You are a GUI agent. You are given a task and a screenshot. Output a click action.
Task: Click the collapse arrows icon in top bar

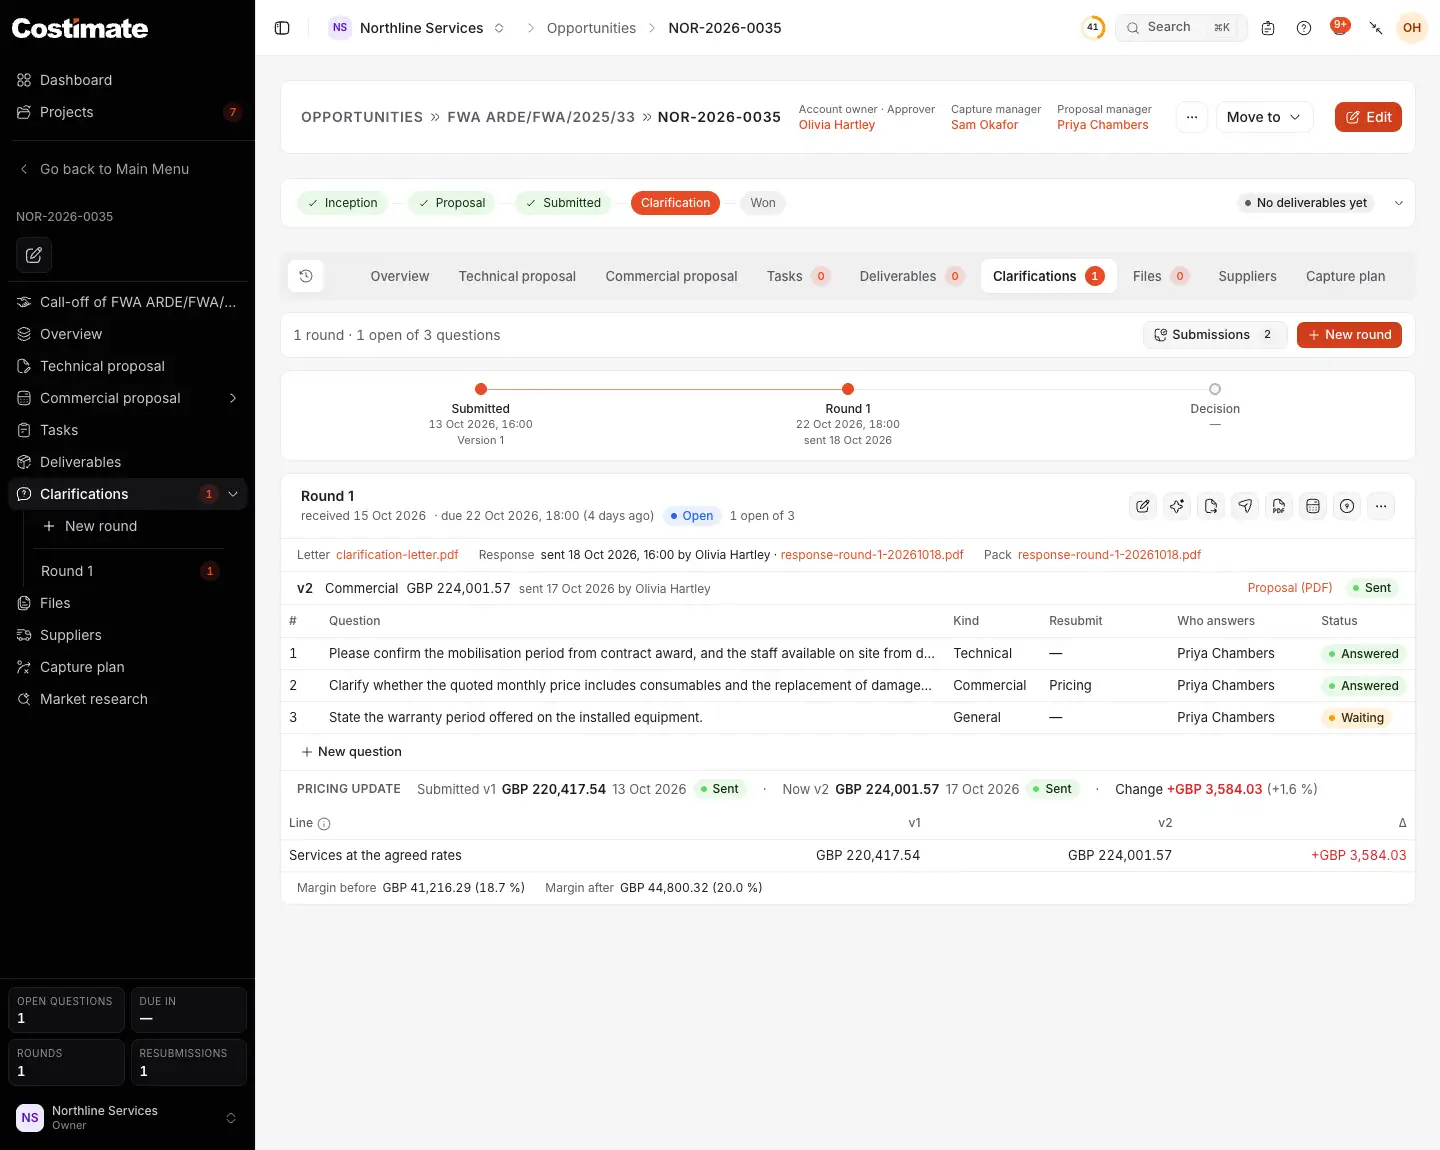[x=1376, y=28]
